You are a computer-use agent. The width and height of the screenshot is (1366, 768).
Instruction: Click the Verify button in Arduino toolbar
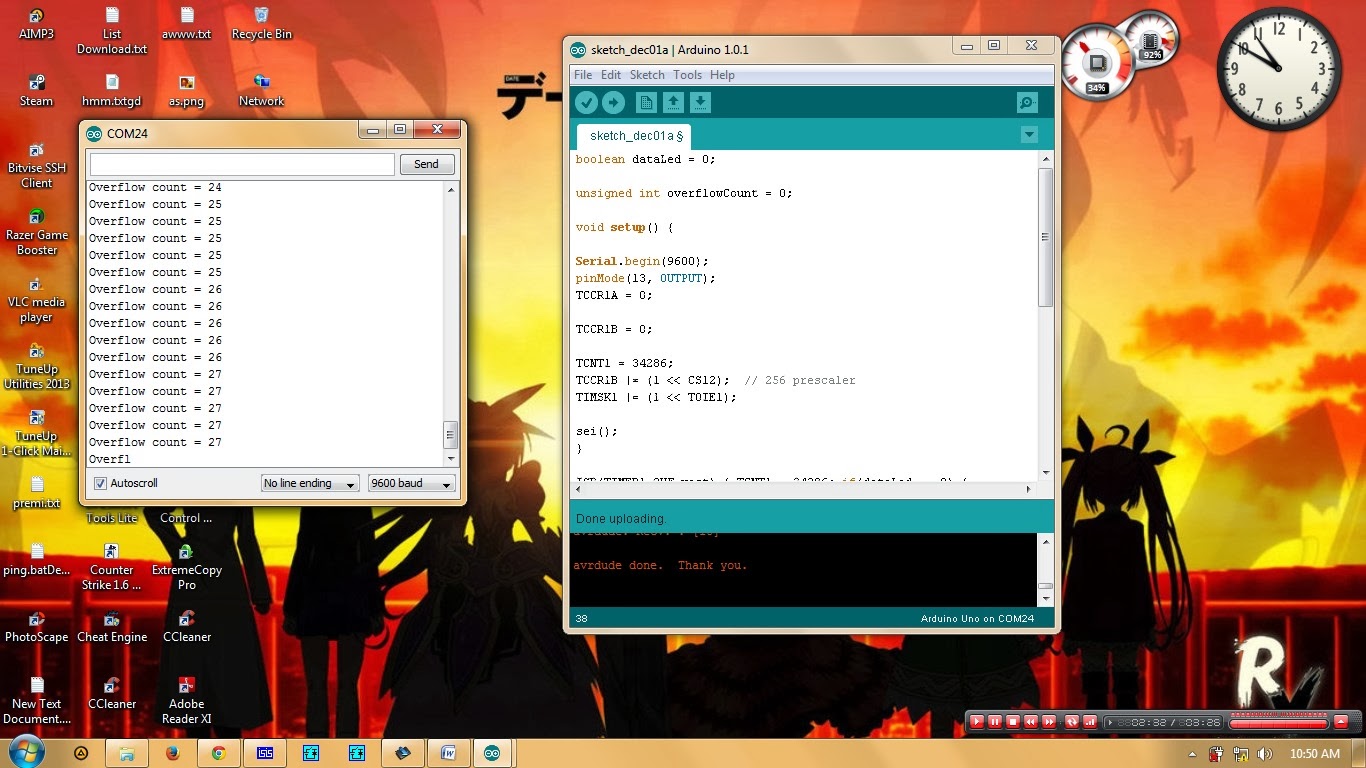(586, 102)
